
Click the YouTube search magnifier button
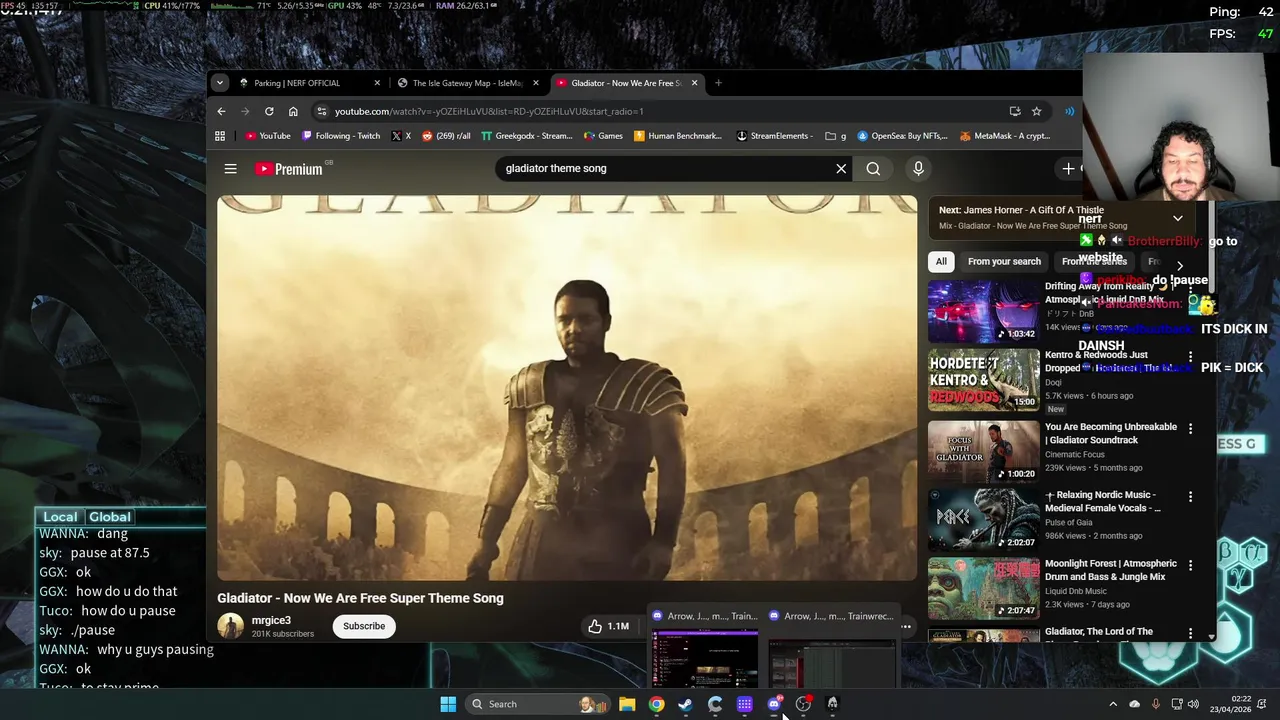pyautogui.click(x=873, y=169)
